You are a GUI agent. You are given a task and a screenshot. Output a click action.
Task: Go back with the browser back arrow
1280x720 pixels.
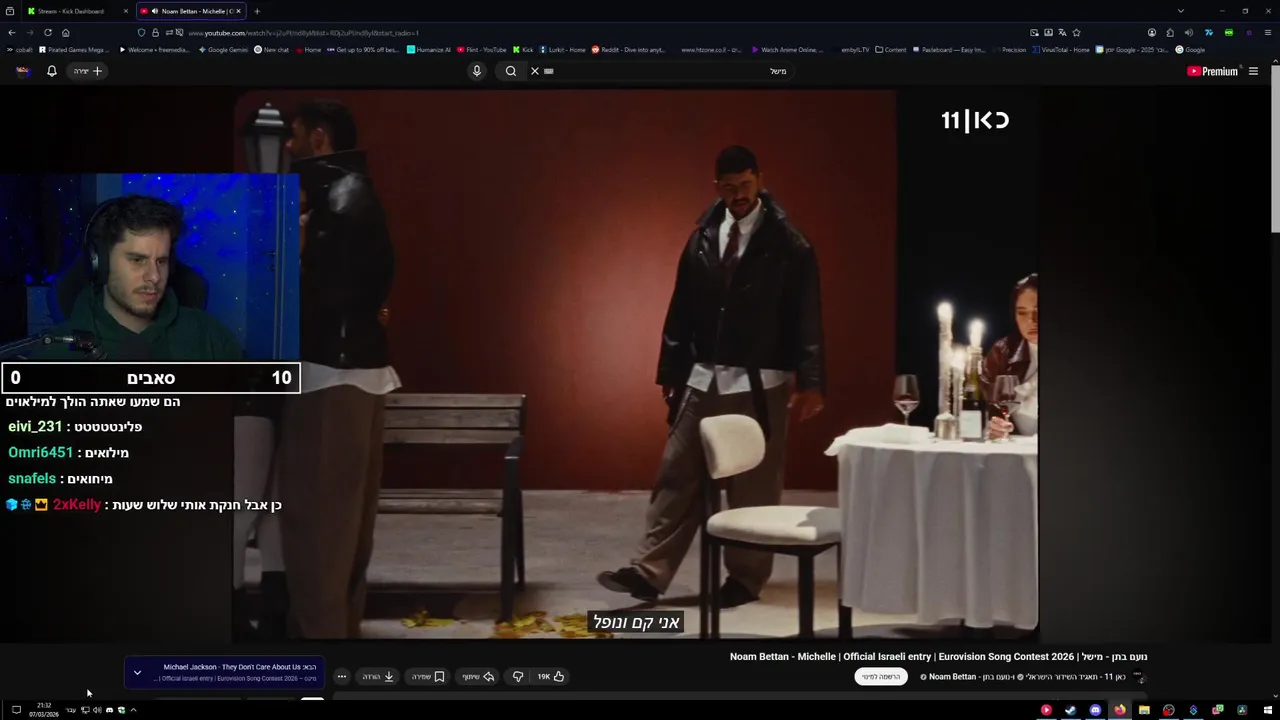[x=12, y=32]
